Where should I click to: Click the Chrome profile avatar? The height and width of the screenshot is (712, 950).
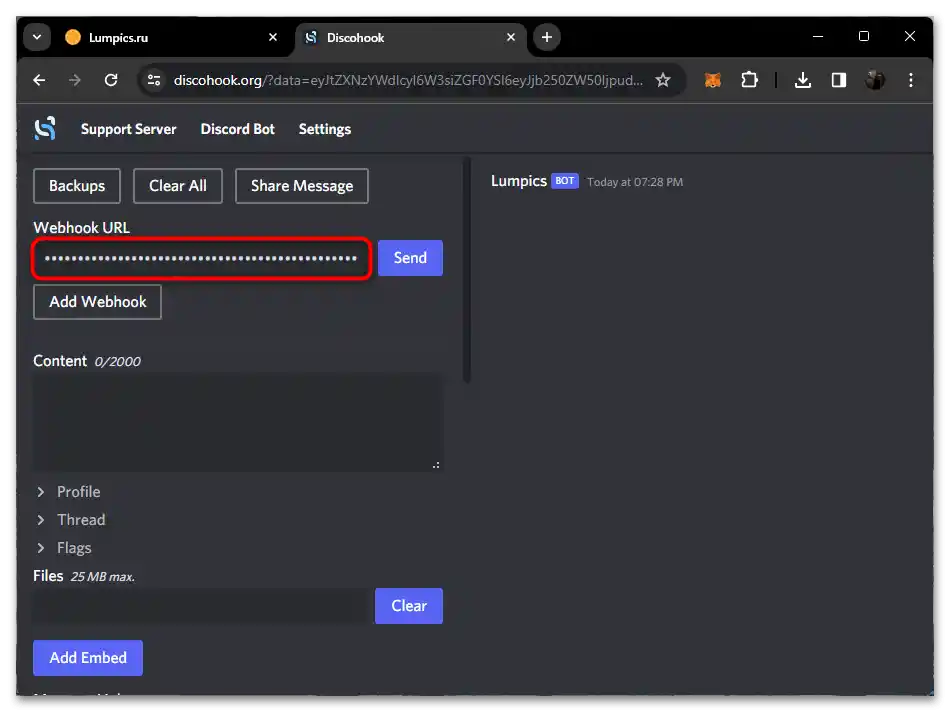(x=875, y=80)
